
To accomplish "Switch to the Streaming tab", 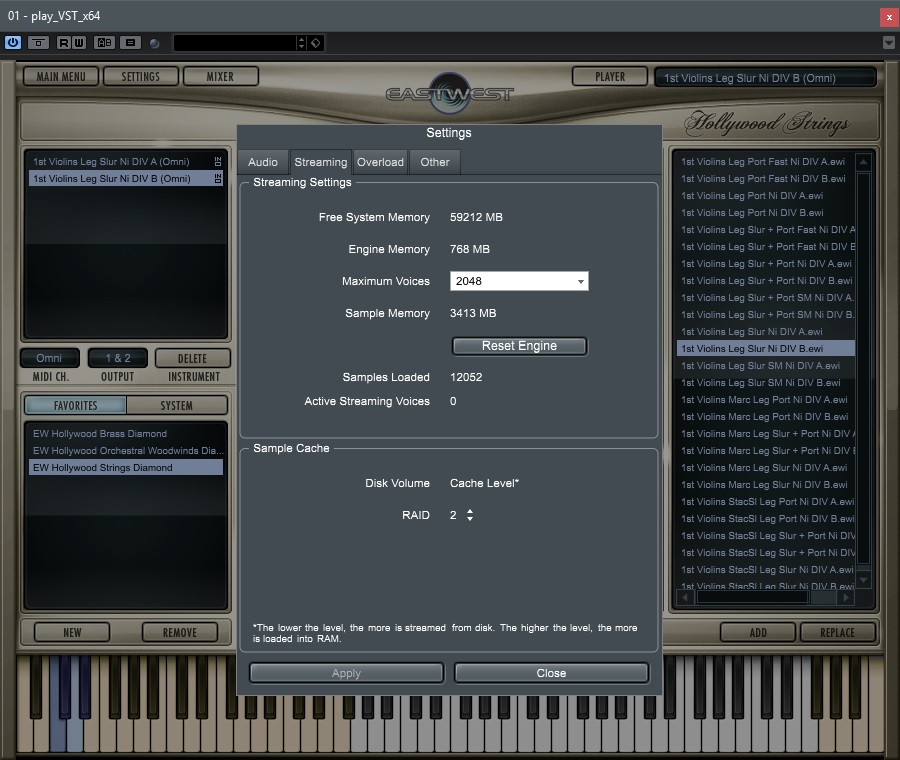I will (x=321, y=162).
